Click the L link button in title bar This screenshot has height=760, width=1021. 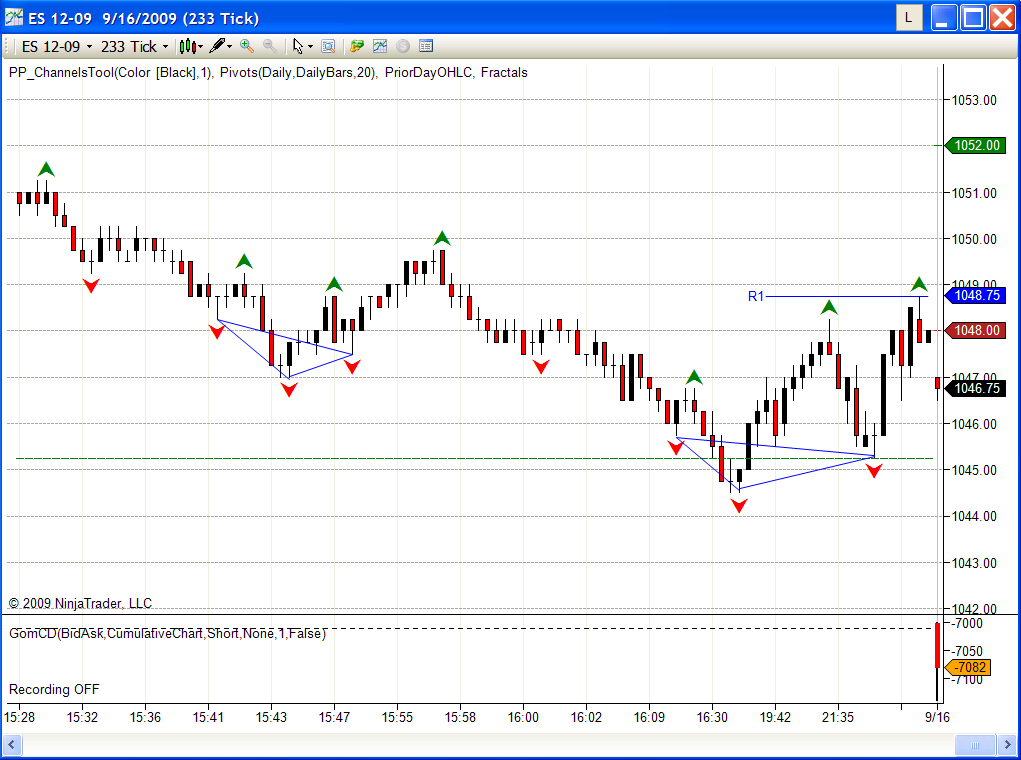click(x=908, y=18)
